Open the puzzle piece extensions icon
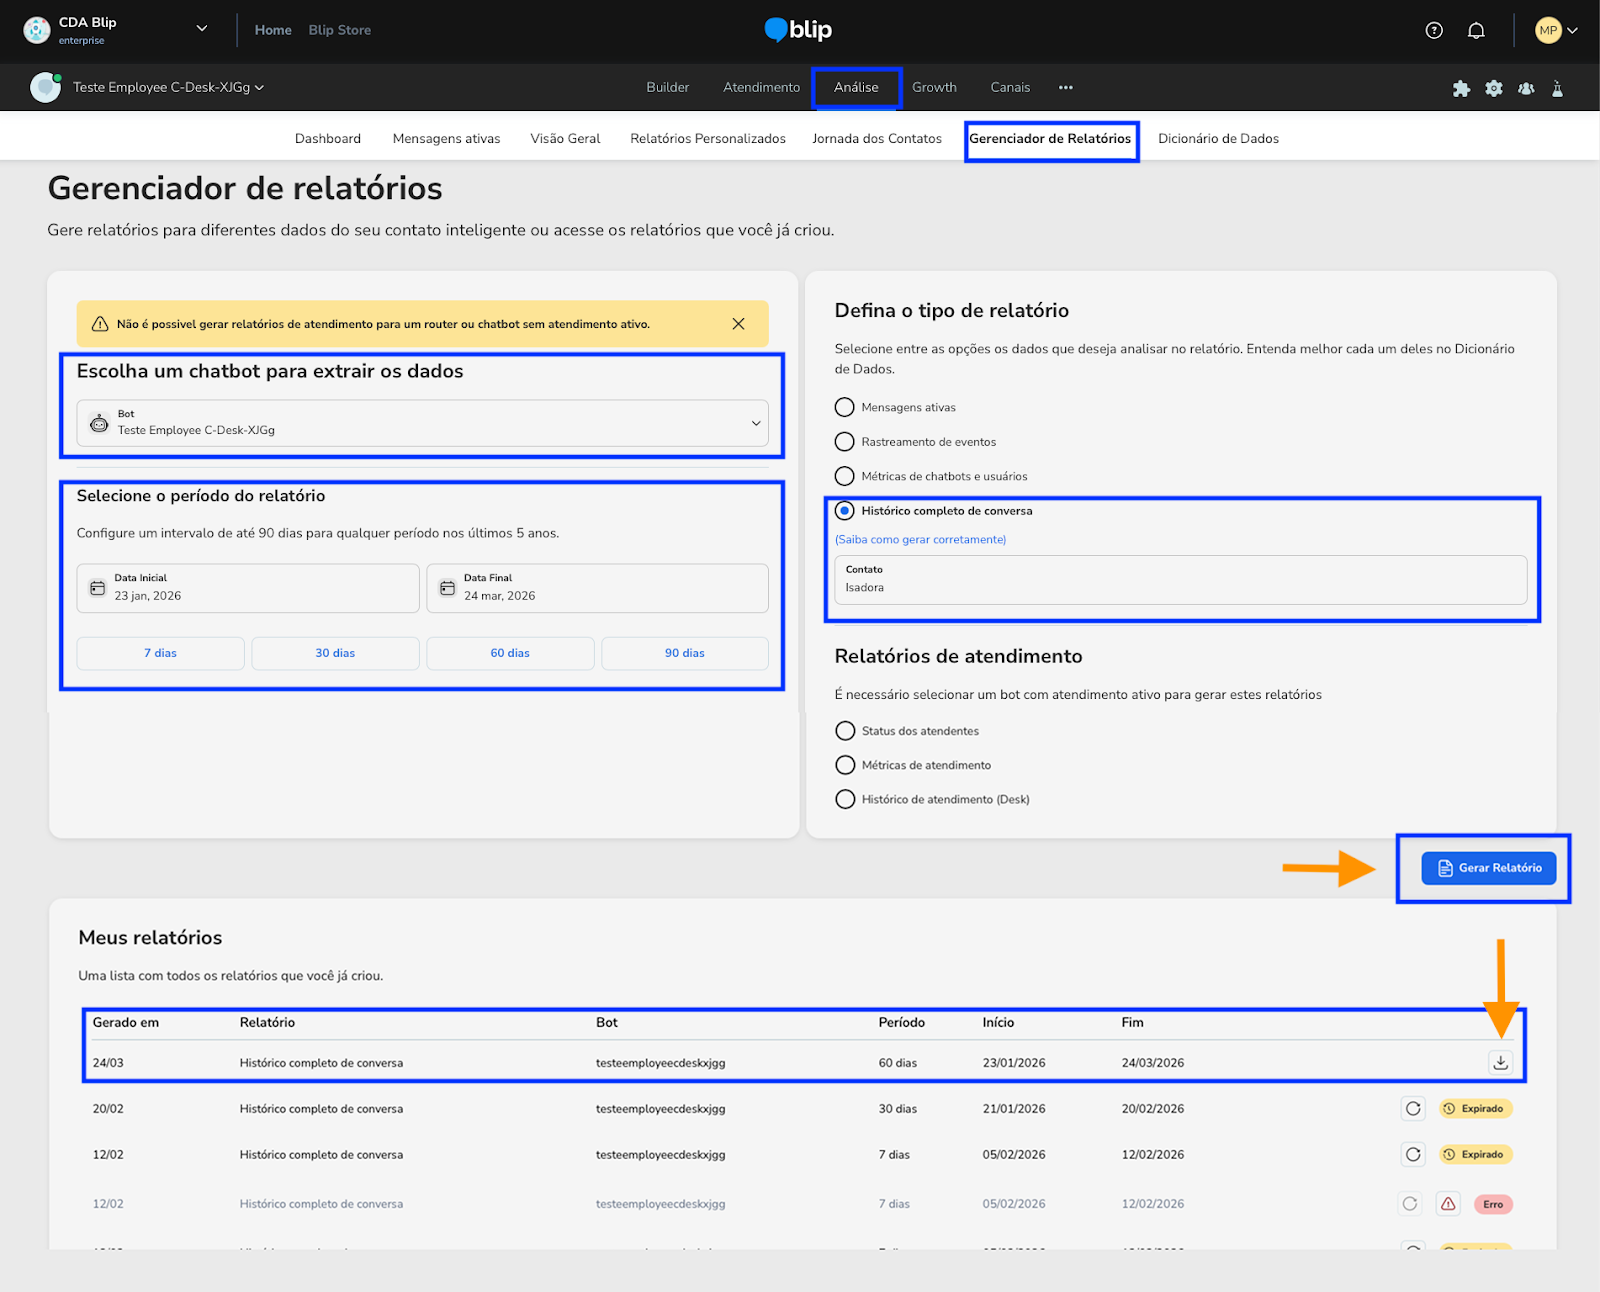The image size is (1600, 1292). [1461, 88]
